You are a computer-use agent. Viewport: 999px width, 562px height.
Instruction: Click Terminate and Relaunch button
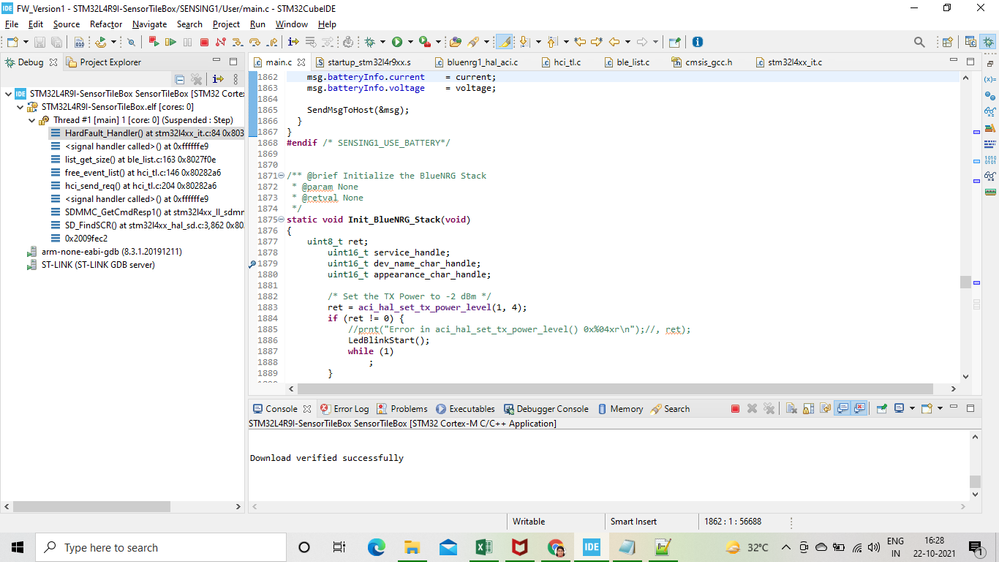pos(154,42)
